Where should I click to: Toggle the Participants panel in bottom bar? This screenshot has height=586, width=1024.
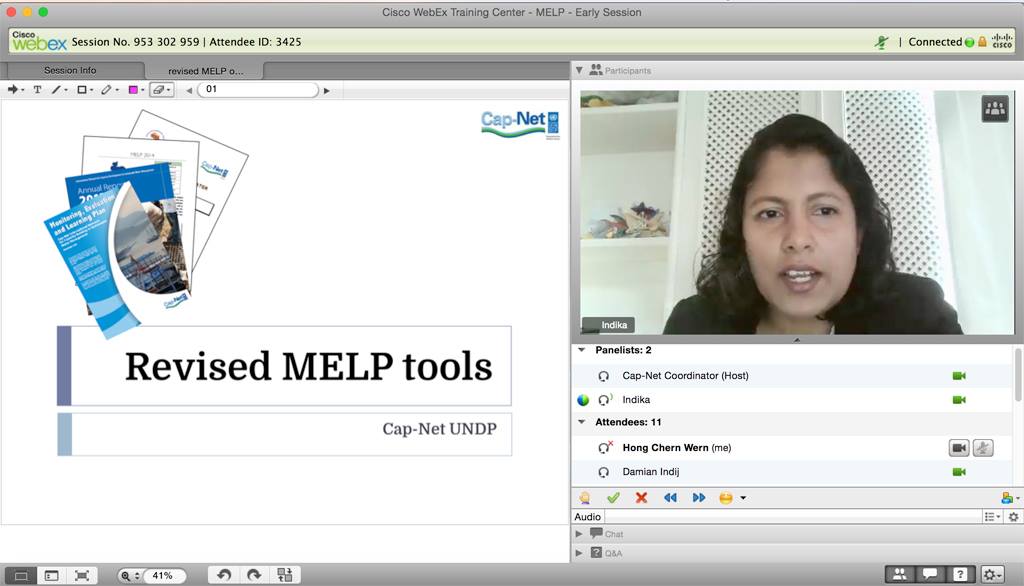pos(900,574)
